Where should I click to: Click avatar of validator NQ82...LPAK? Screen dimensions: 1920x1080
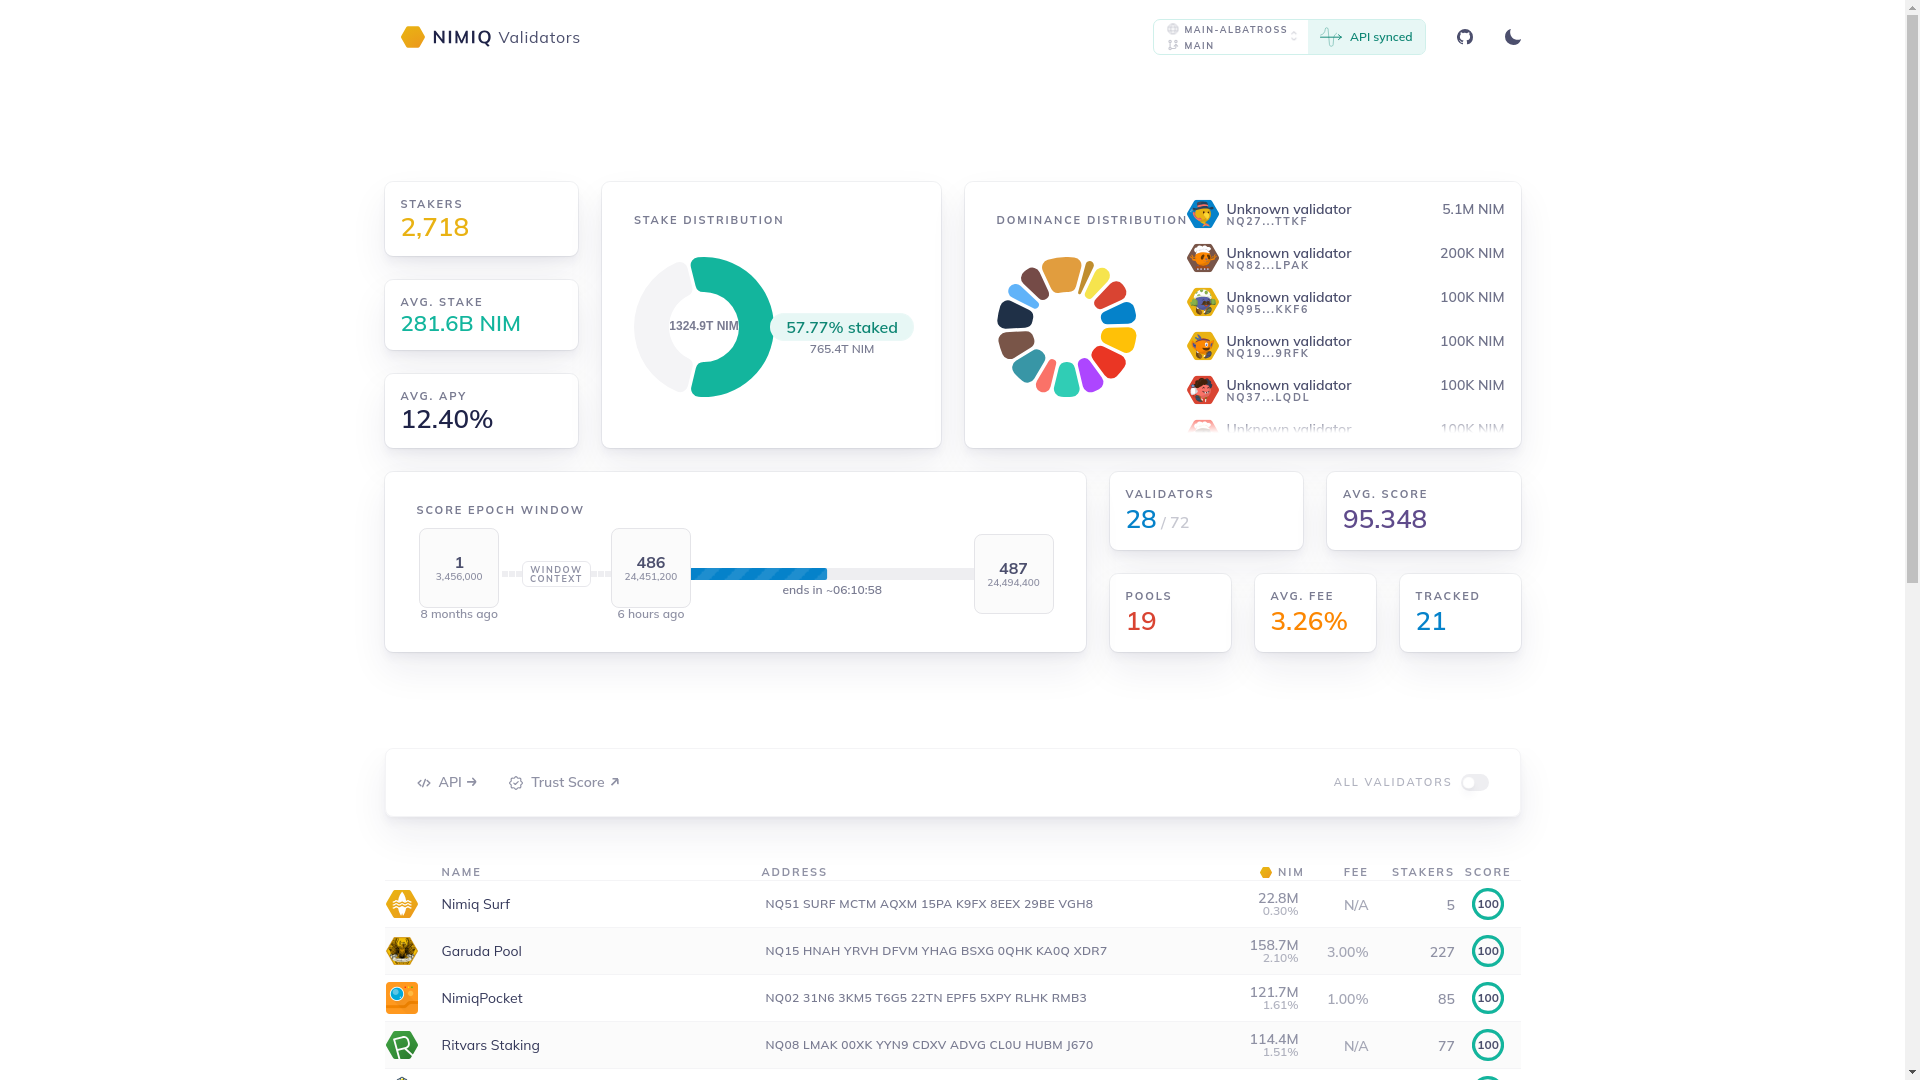(x=1202, y=258)
